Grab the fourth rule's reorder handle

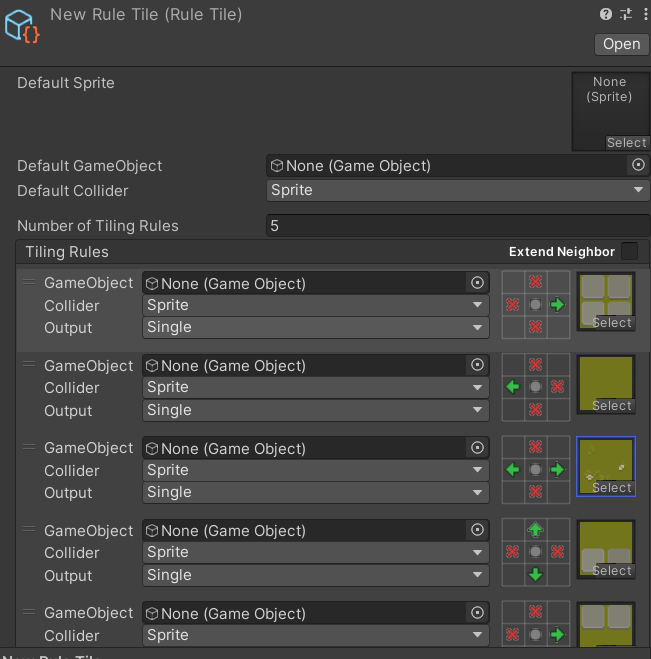pos(29,530)
